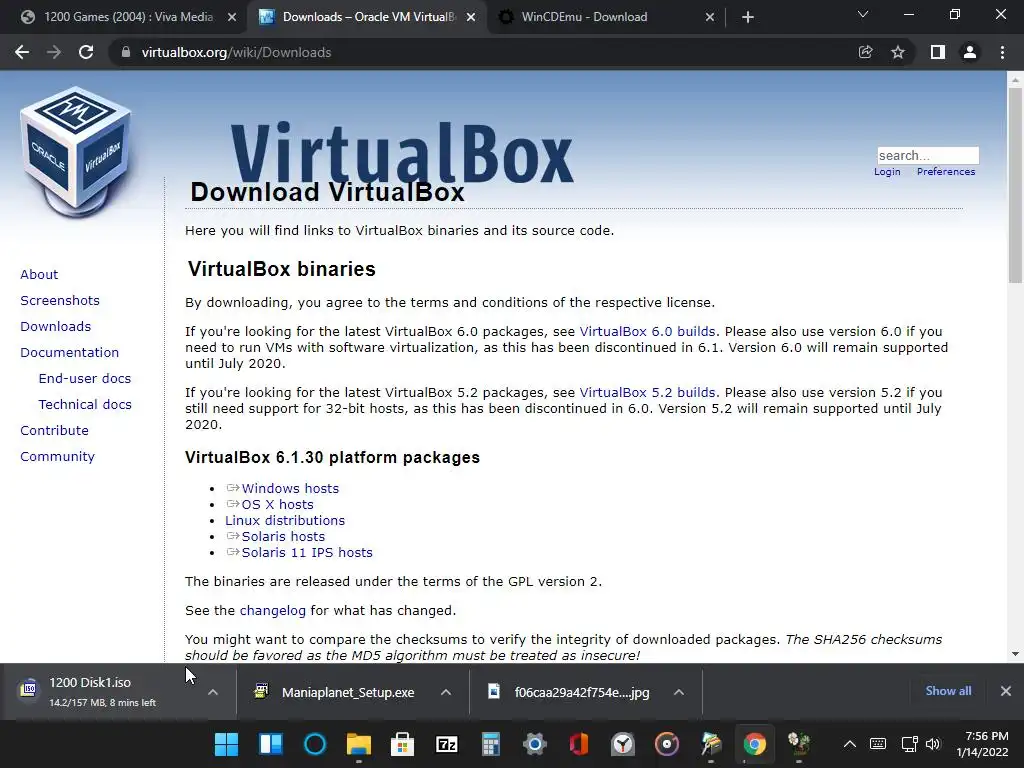Expand options for Maniaplanet_Setup.exe download
1024x768 pixels.
point(446,692)
